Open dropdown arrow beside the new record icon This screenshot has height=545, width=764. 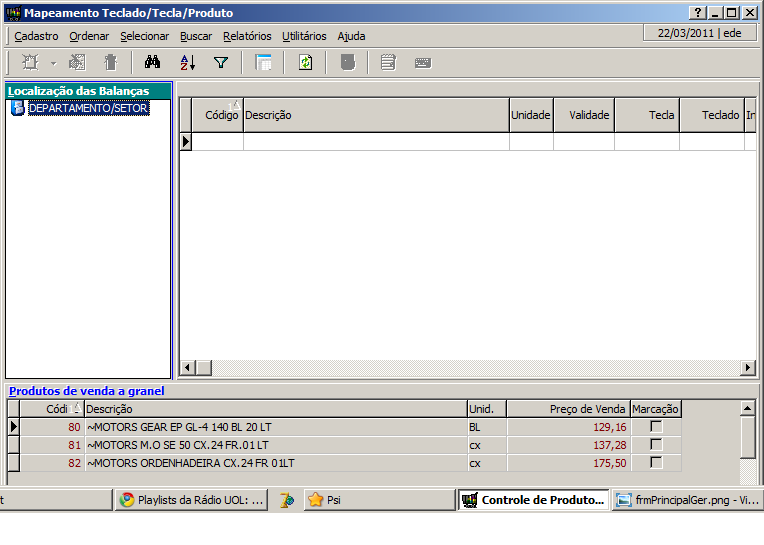[x=53, y=63]
